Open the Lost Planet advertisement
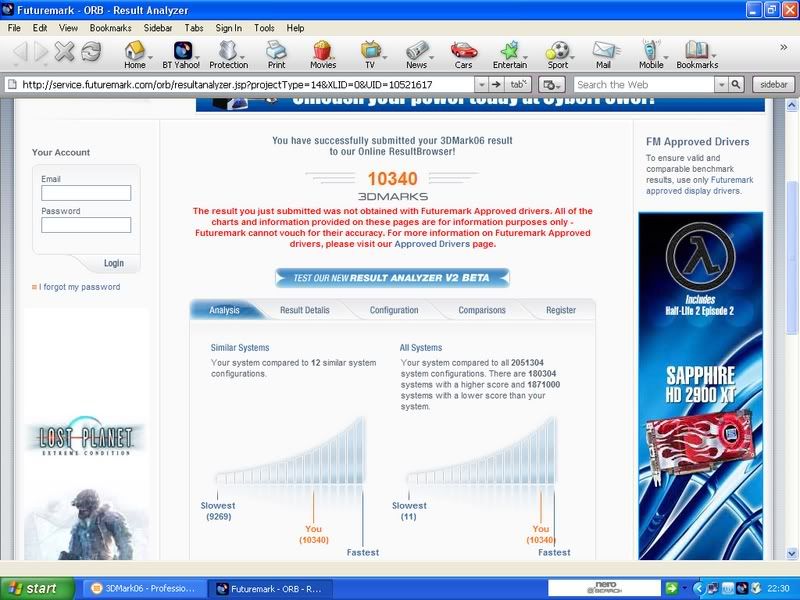Screen dimensions: 800x600 86,434
